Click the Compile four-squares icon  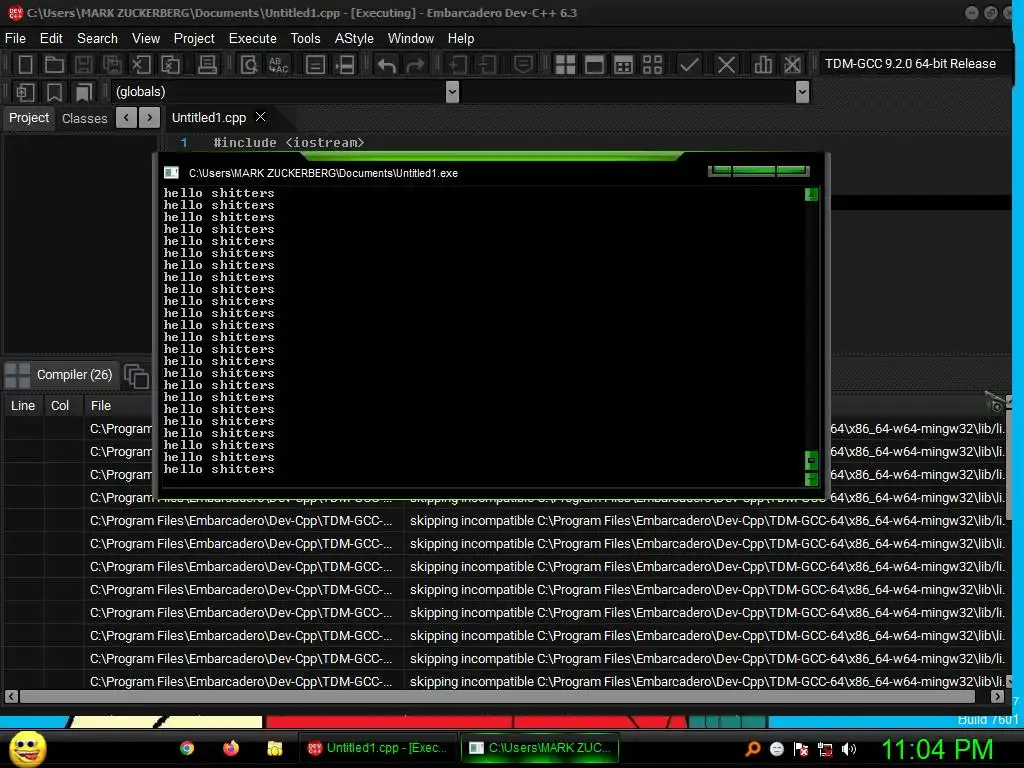565,64
